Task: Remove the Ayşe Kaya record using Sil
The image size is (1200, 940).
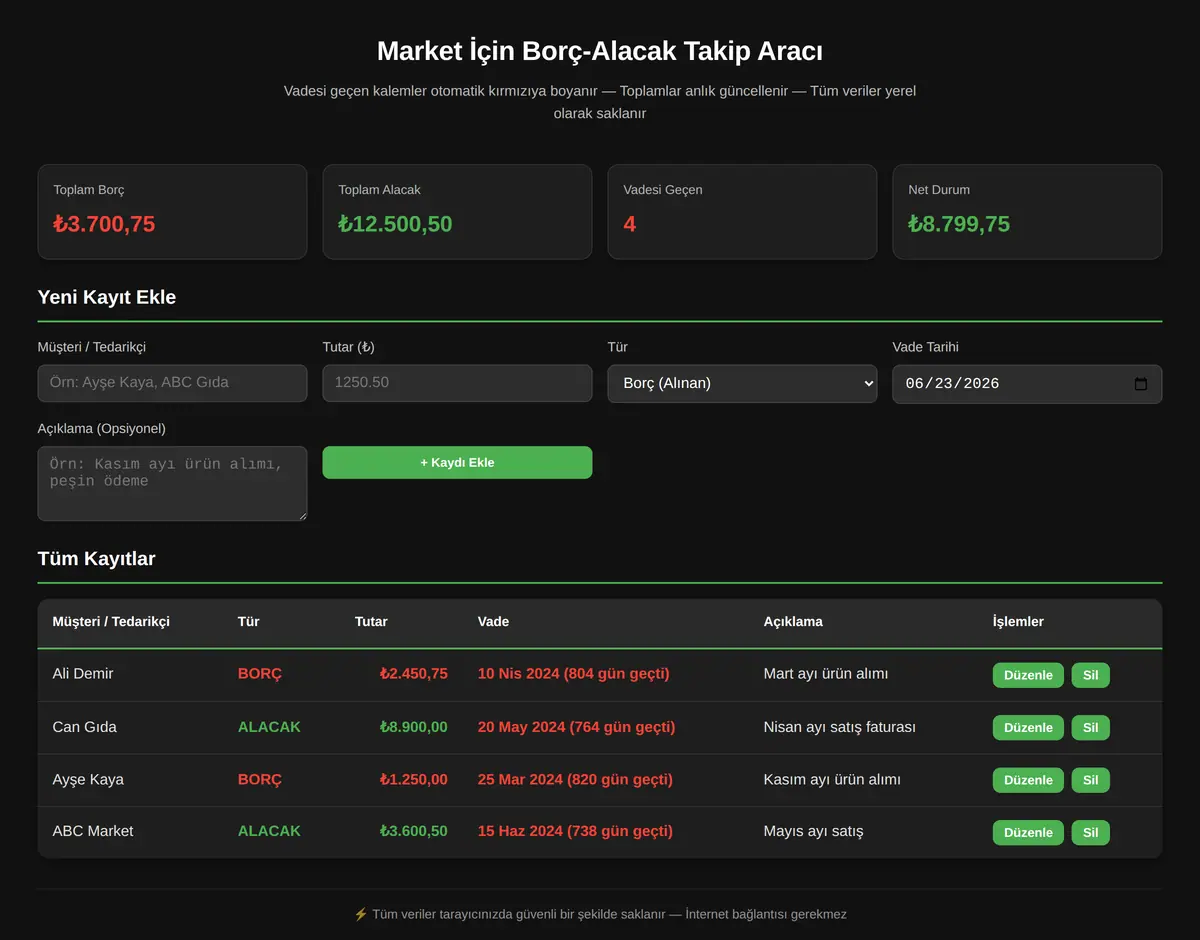Action: pos(1090,780)
